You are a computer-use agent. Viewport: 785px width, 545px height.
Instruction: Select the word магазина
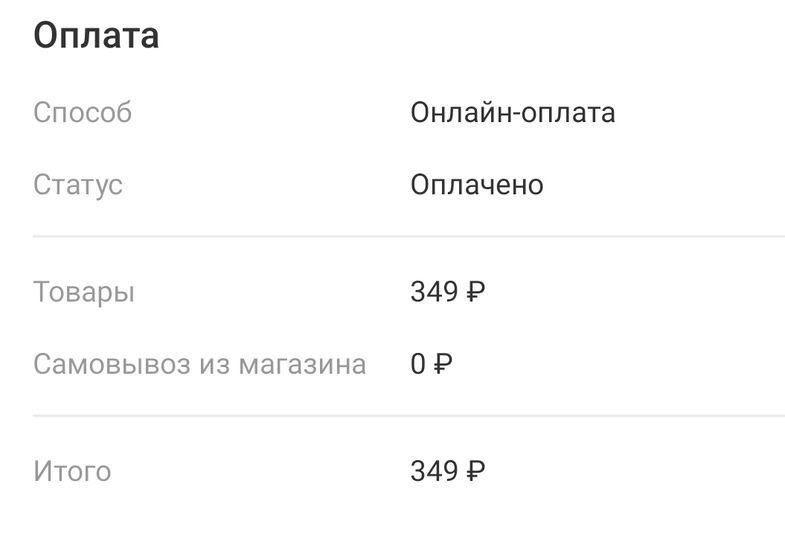[x=302, y=365]
